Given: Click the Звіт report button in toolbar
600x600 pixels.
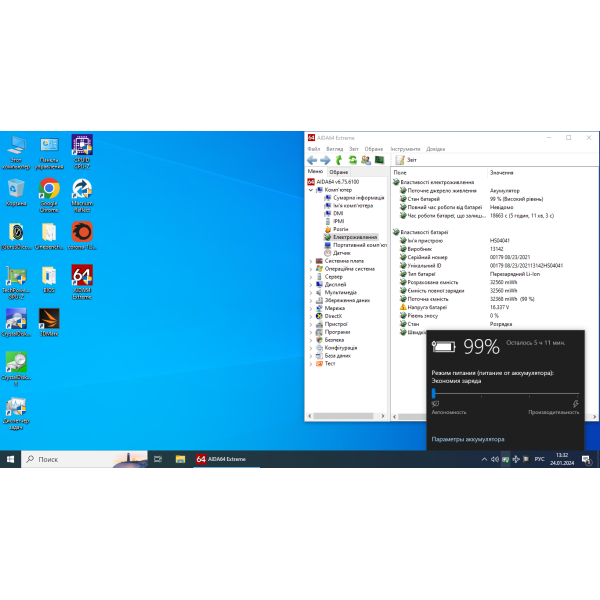Looking at the screenshot, I should pos(406,160).
